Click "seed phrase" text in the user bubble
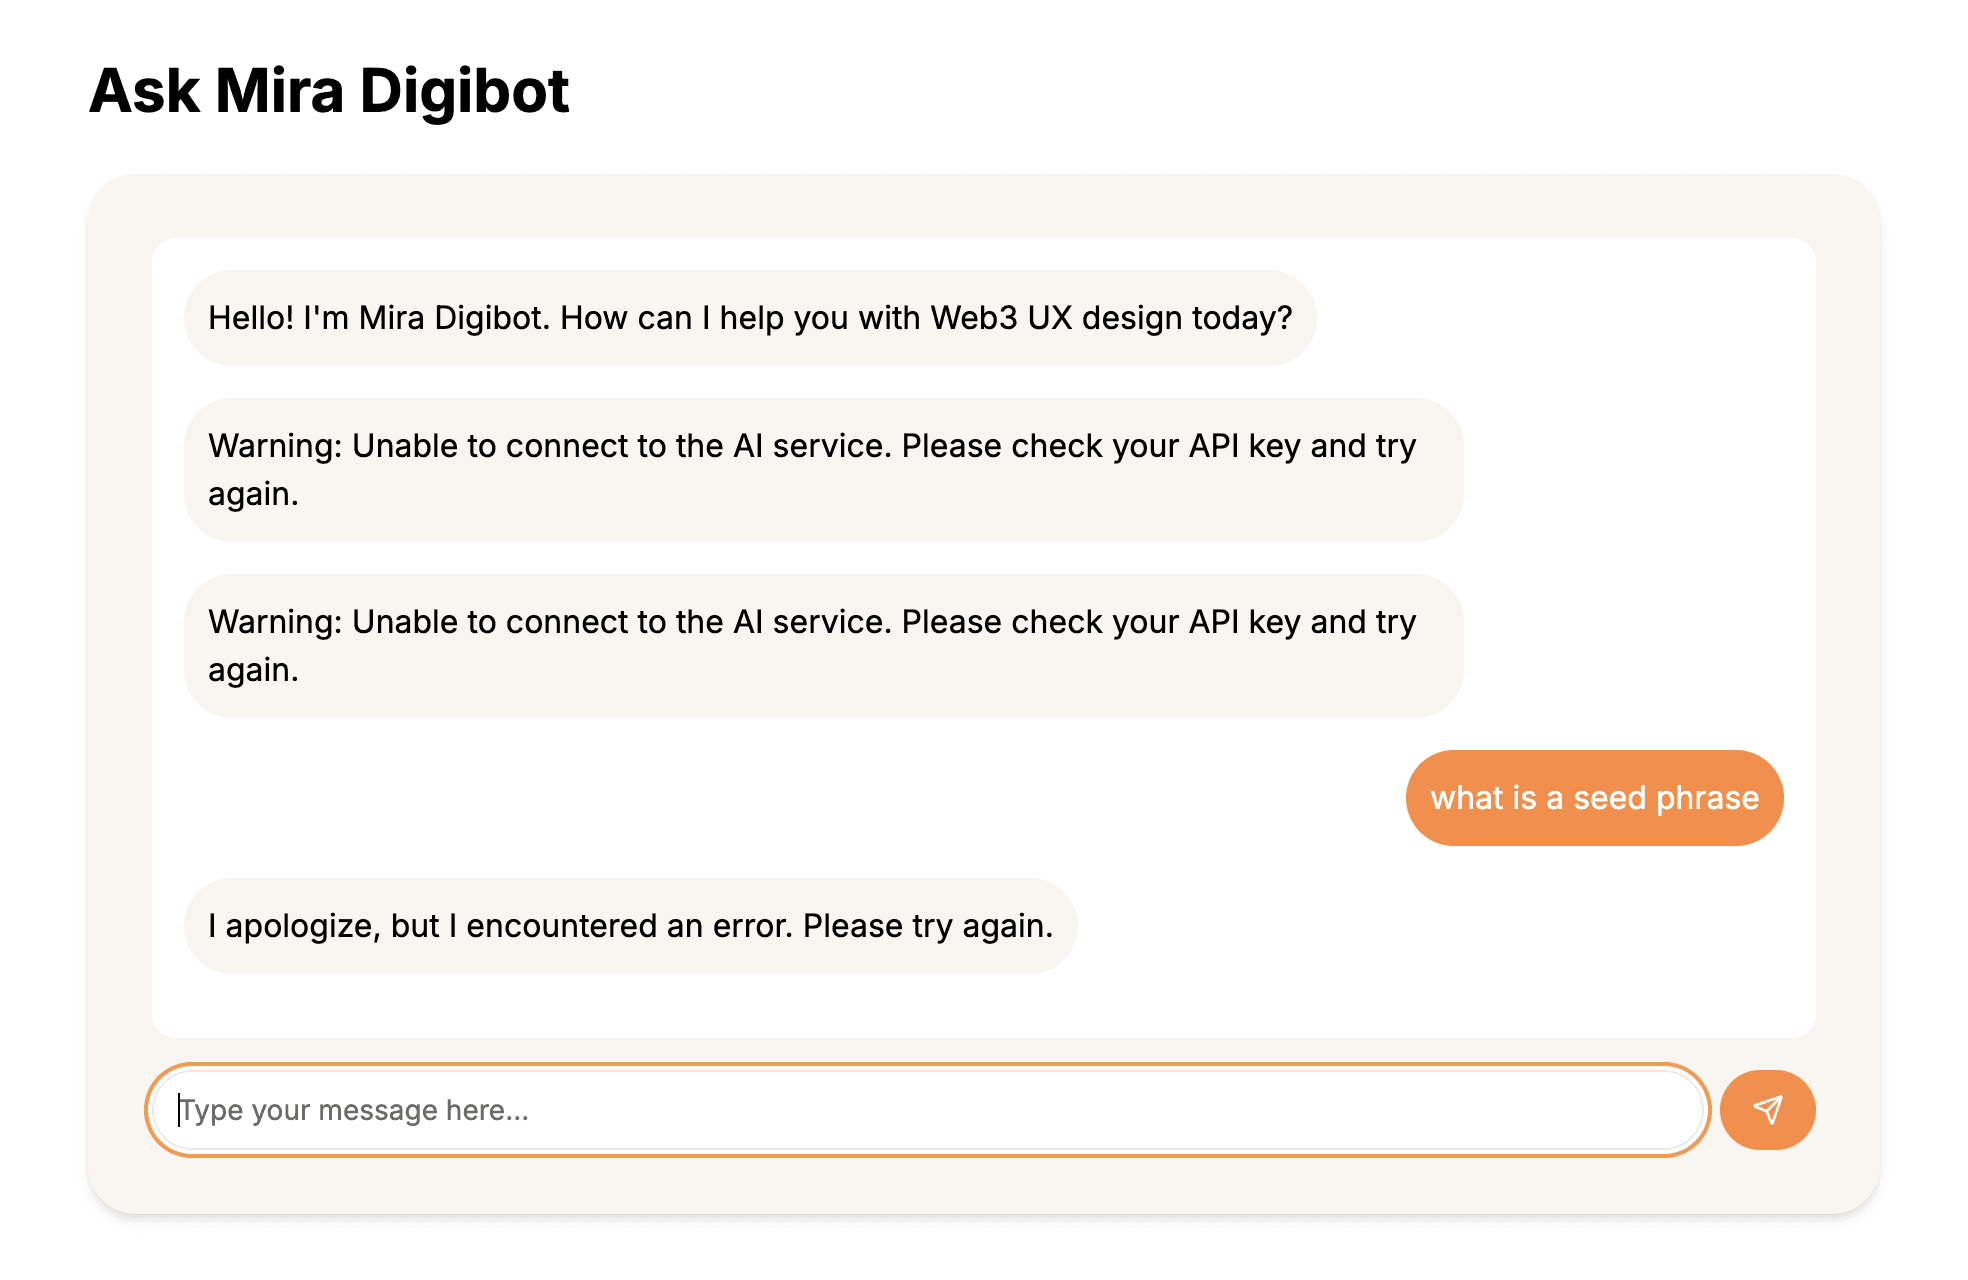This screenshot has width=1968, height=1280. pyautogui.click(x=1666, y=798)
